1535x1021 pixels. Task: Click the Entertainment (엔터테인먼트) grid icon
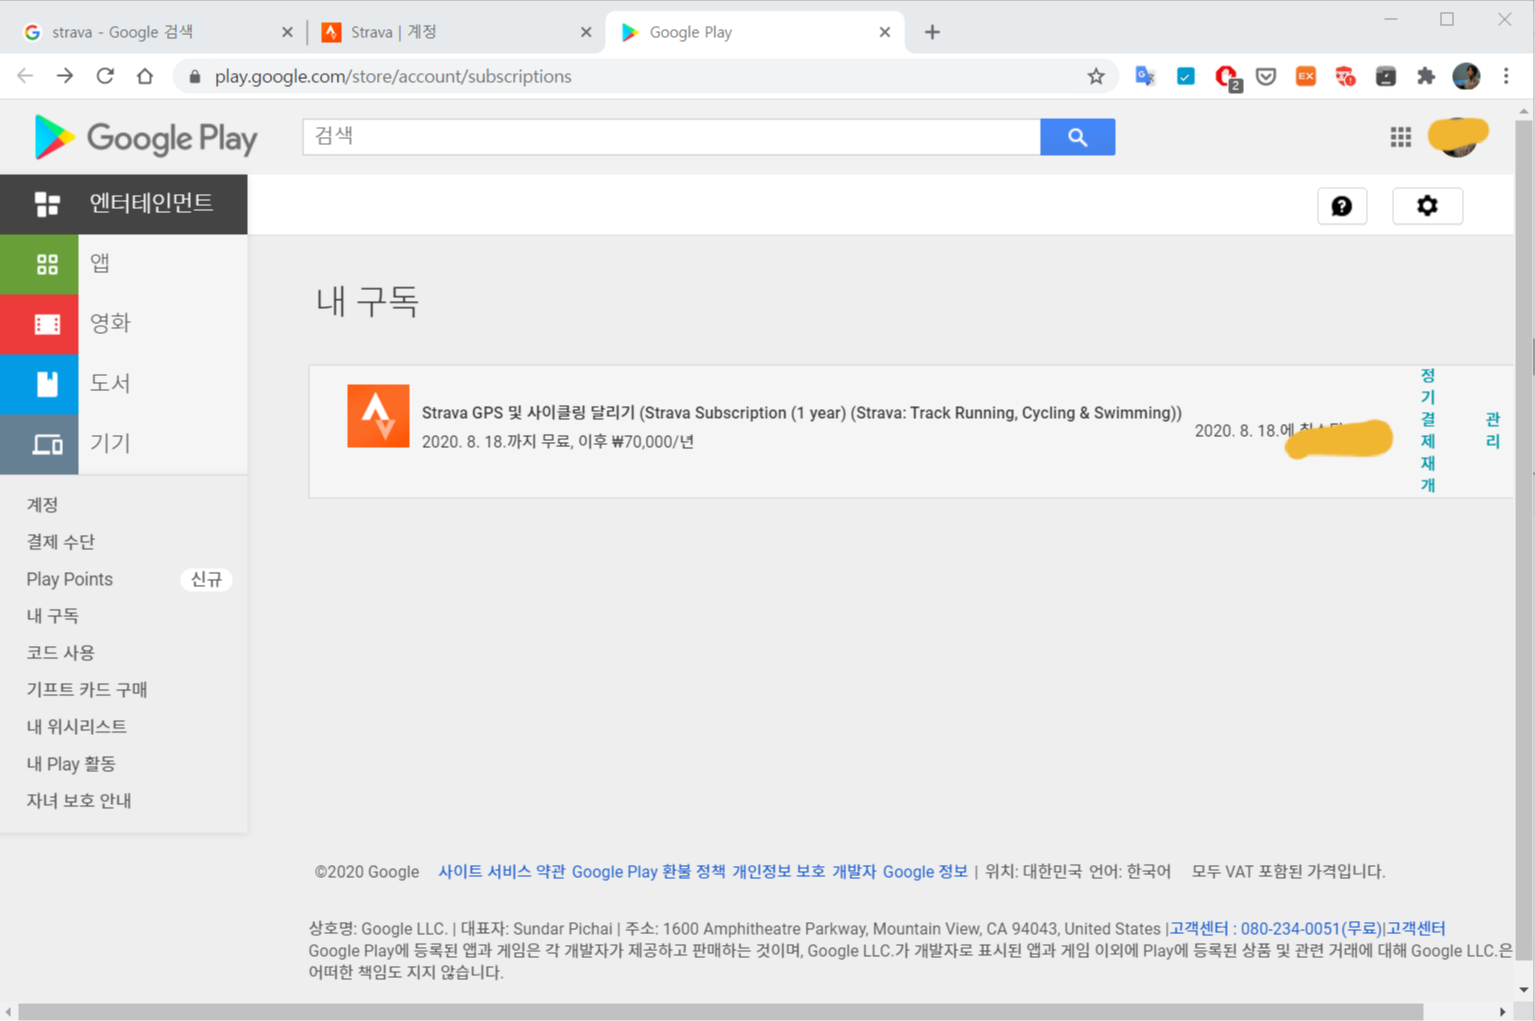tap(47, 204)
